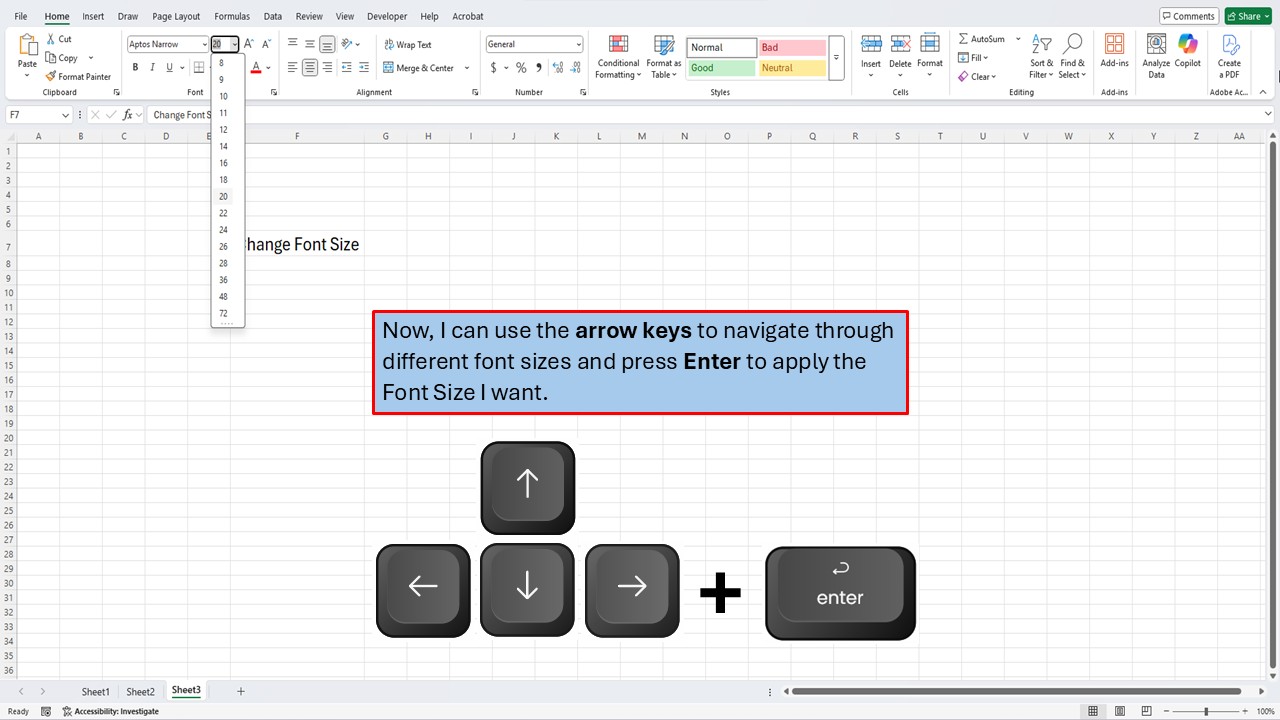Switch to the Formulas ribbon tab
The image size is (1280, 720).
click(x=231, y=16)
